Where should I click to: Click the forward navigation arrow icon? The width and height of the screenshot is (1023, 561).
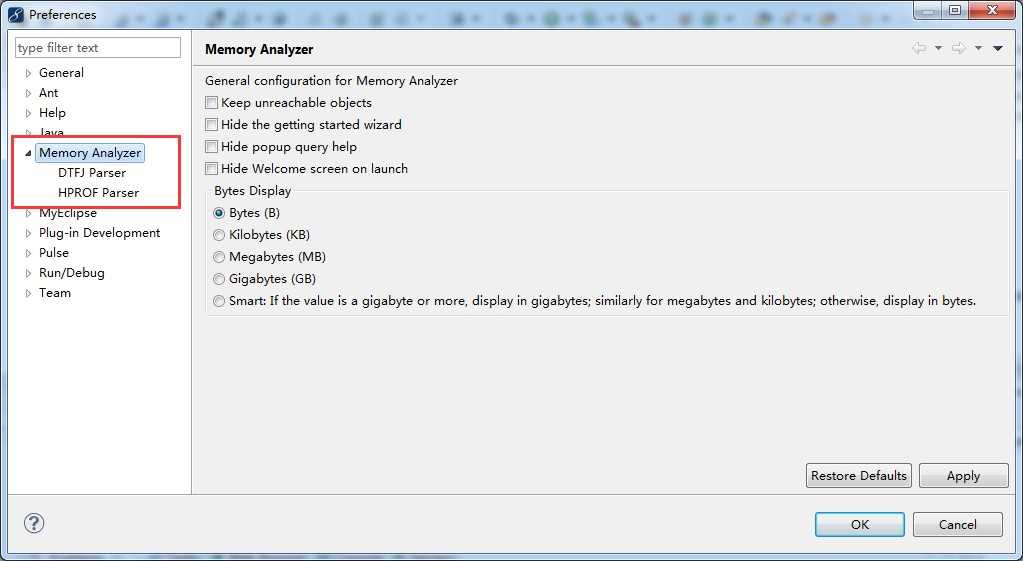pyautogui.click(x=958, y=48)
